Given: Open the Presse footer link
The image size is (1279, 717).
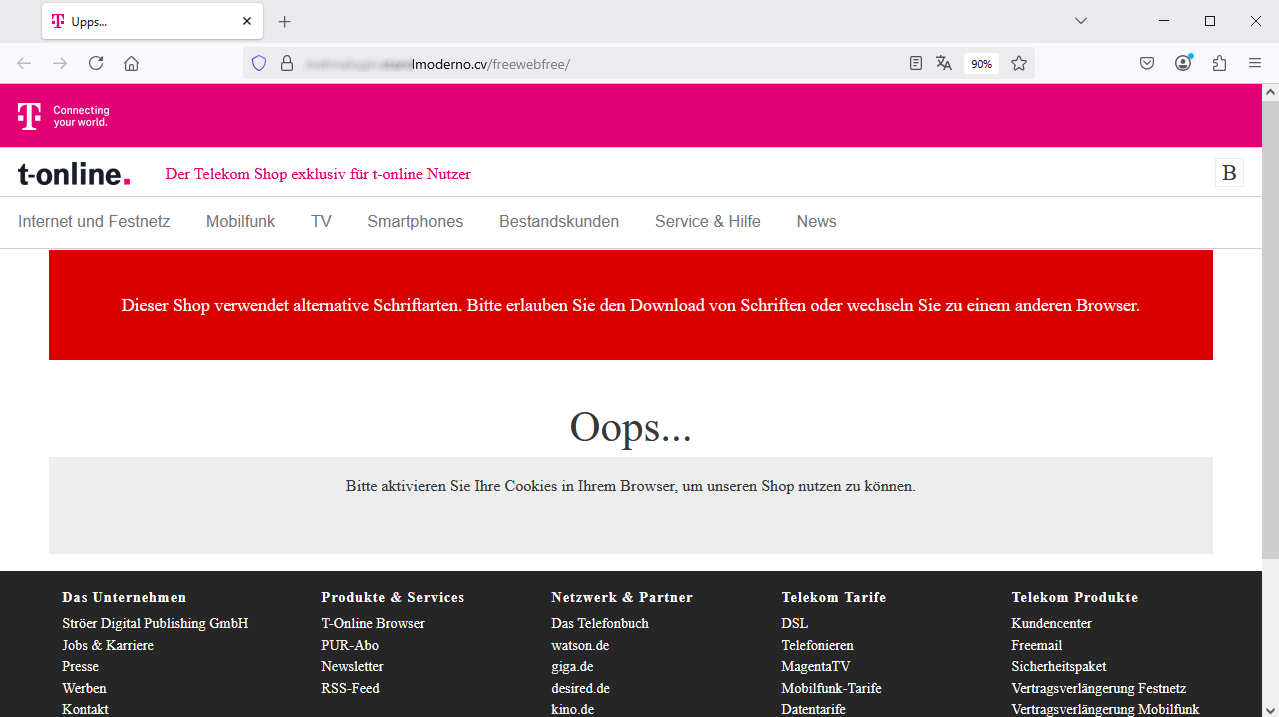Looking at the screenshot, I should pyautogui.click(x=80, y=666).
